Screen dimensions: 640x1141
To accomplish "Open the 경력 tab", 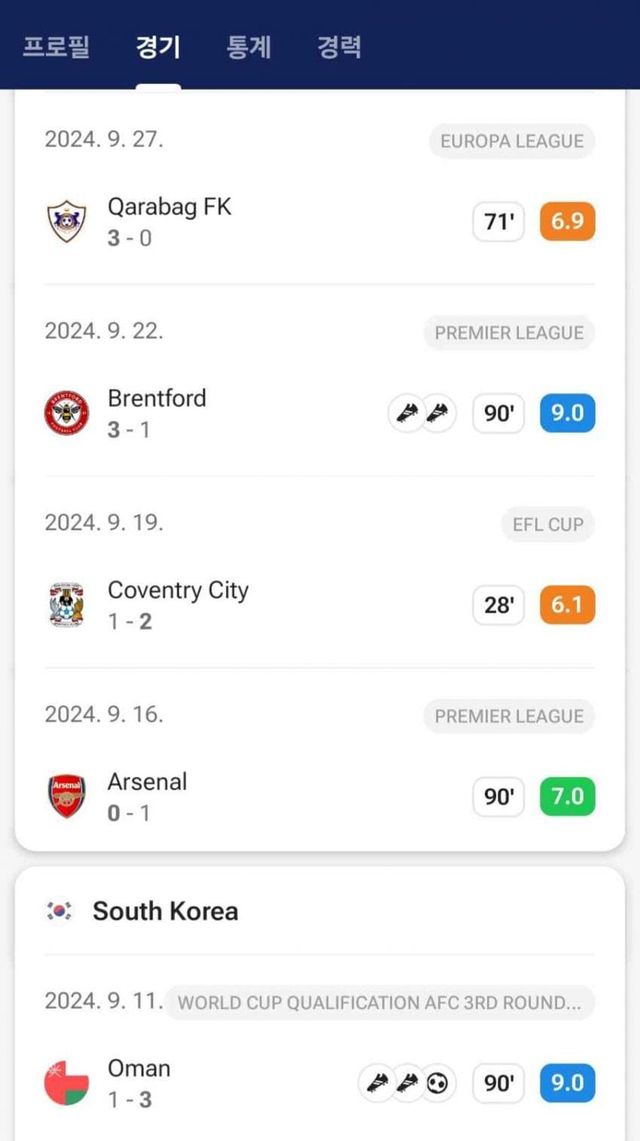I will (x=339, y=47).
